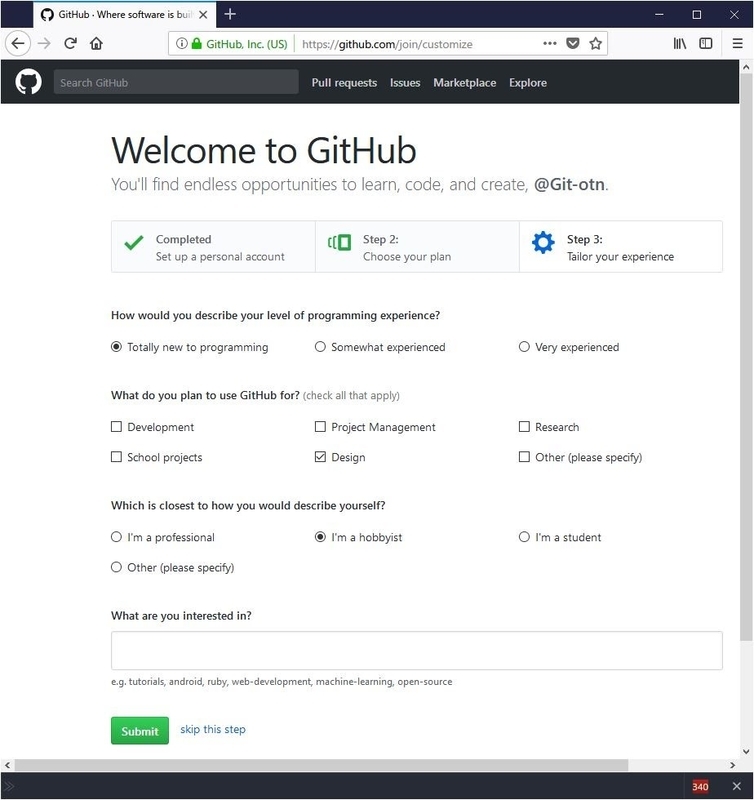Image resolution: width=754 pixels, height=800 pixels.
Task: Go to the browser home icon
Action: tap(97, 44)
